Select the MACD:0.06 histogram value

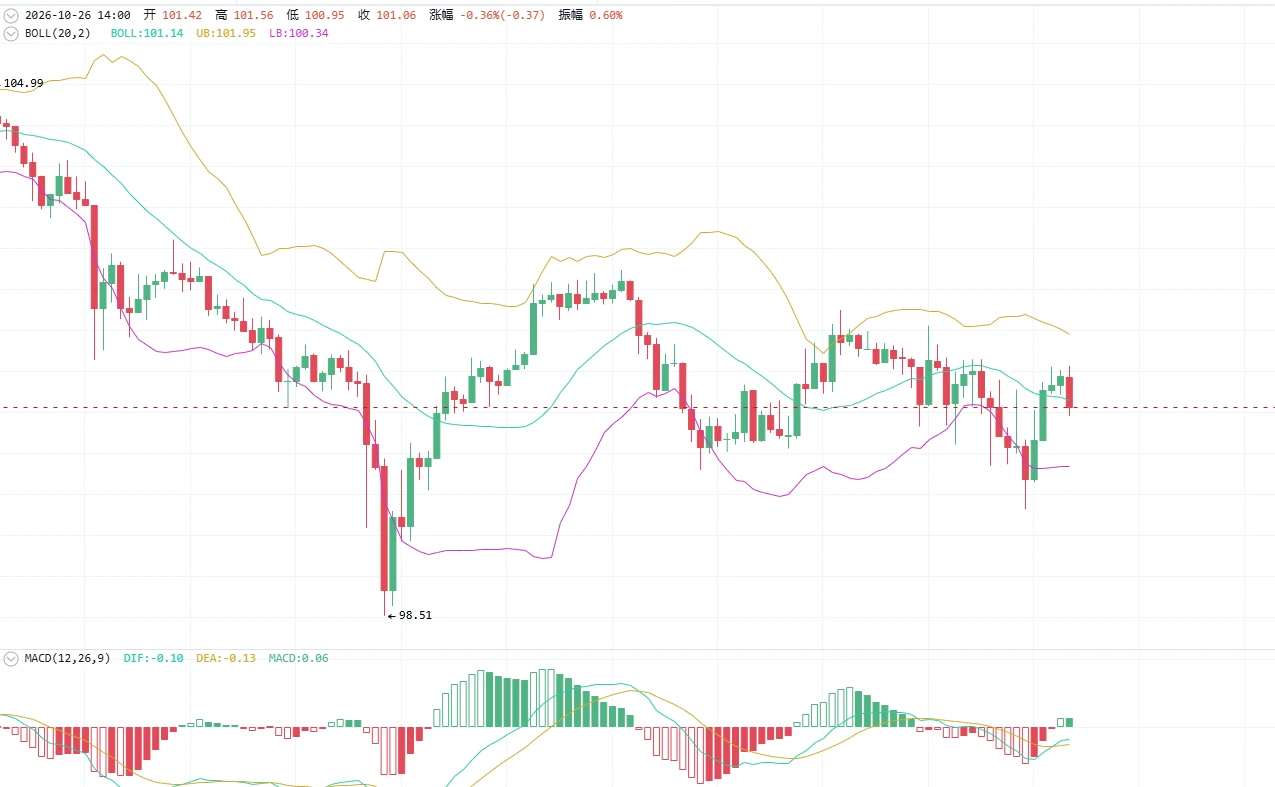(298, 658)
